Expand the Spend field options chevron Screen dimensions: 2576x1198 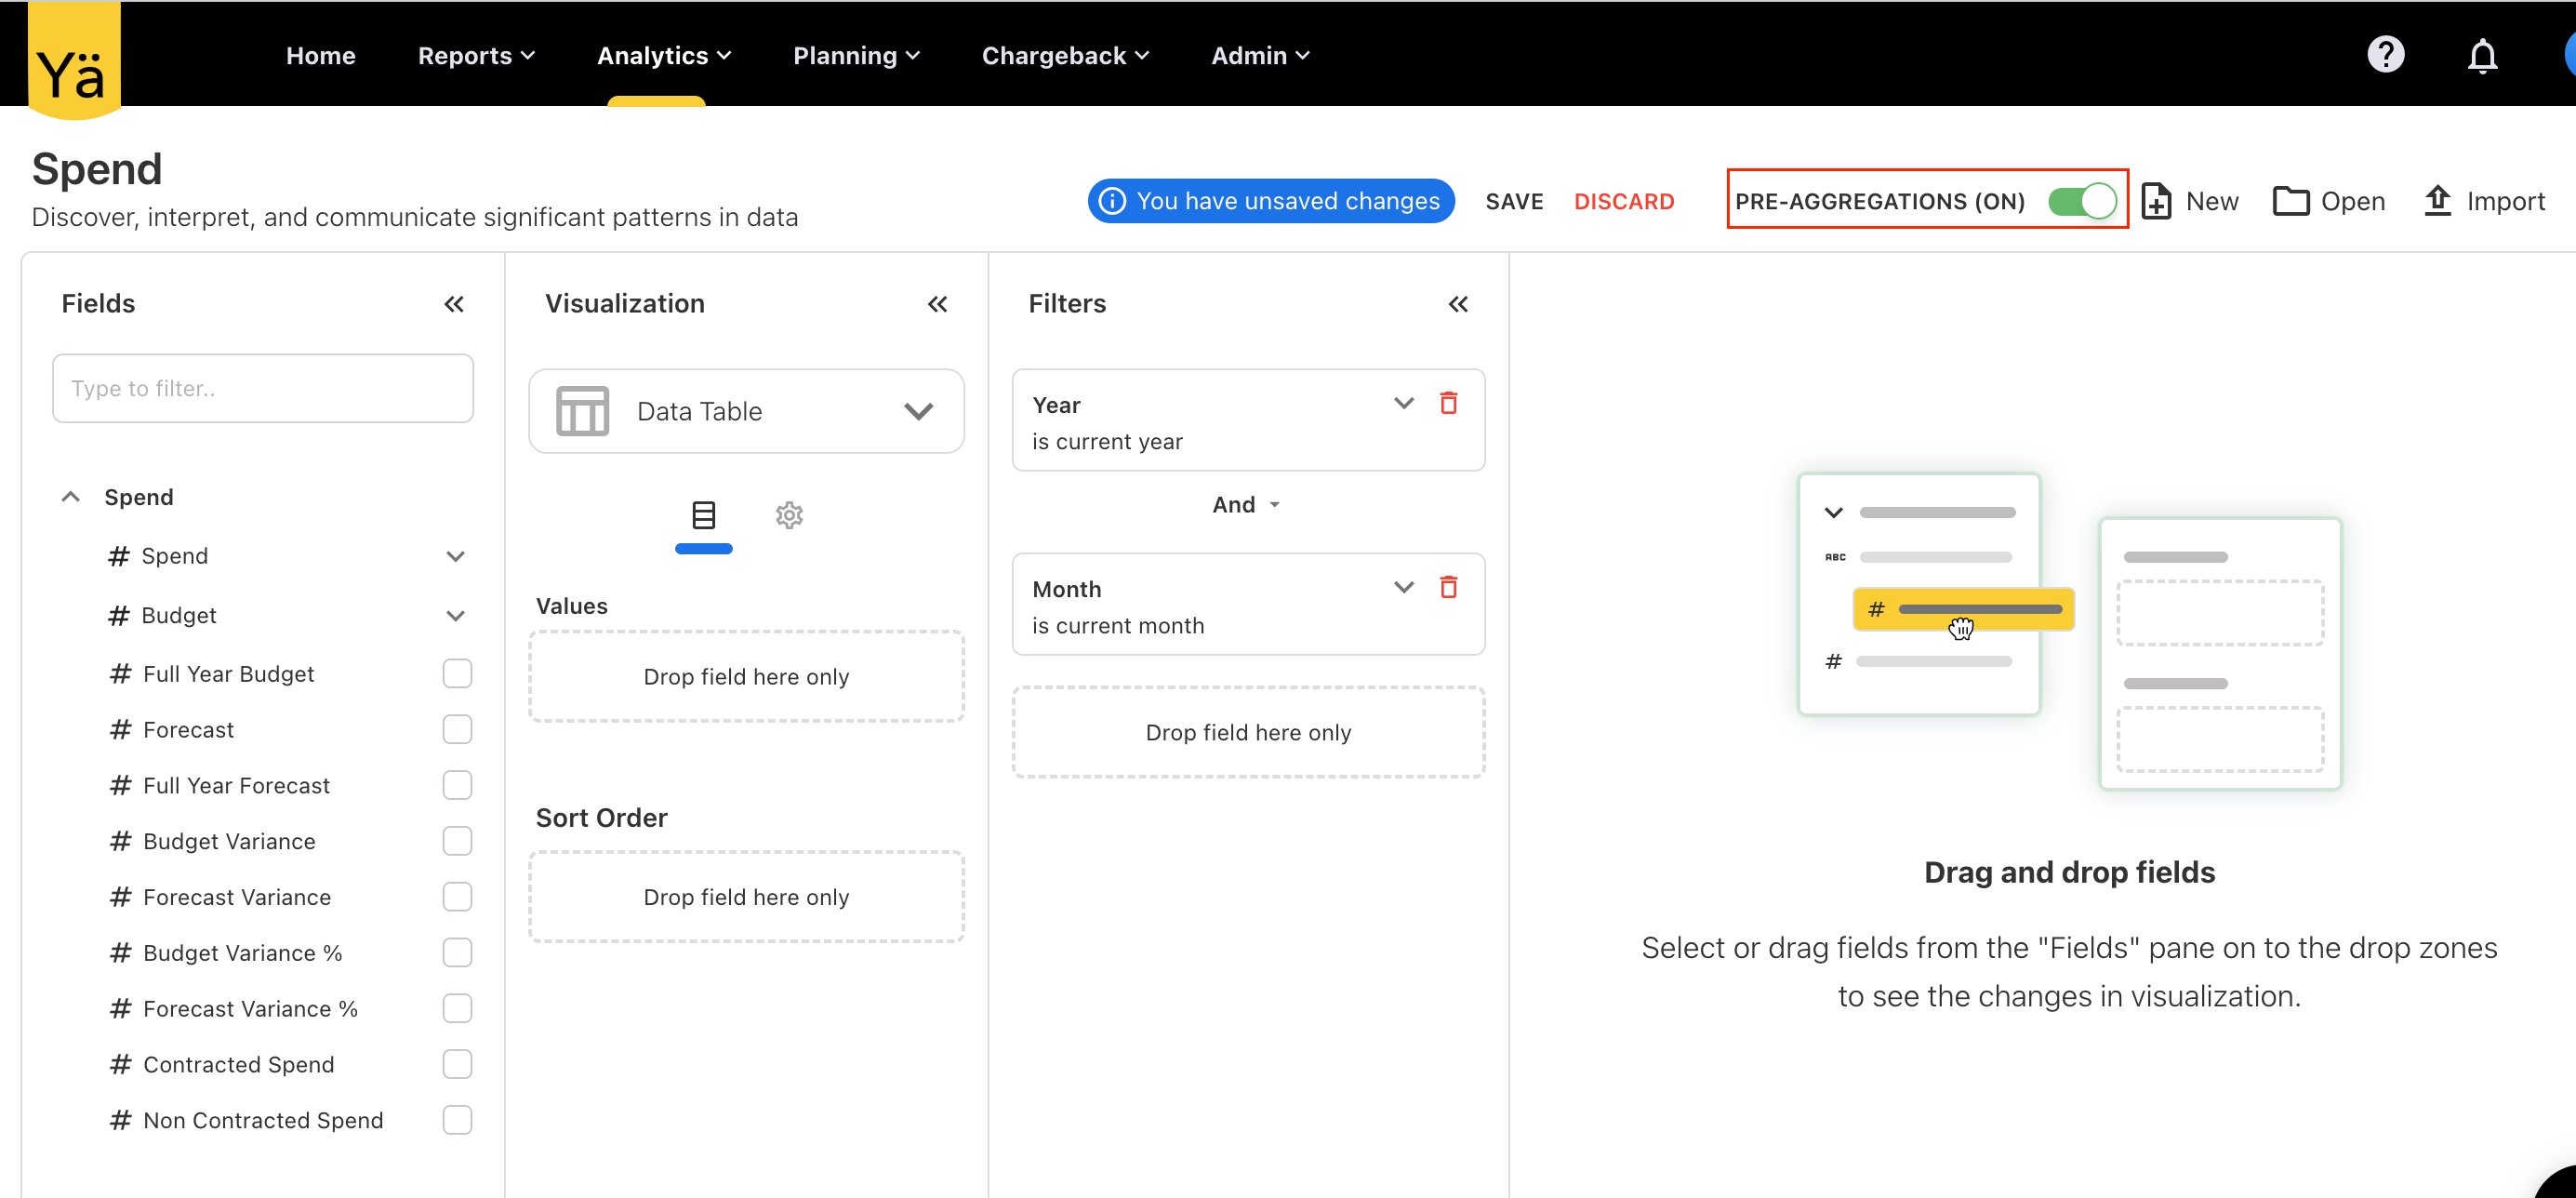(x=456, y=556)
